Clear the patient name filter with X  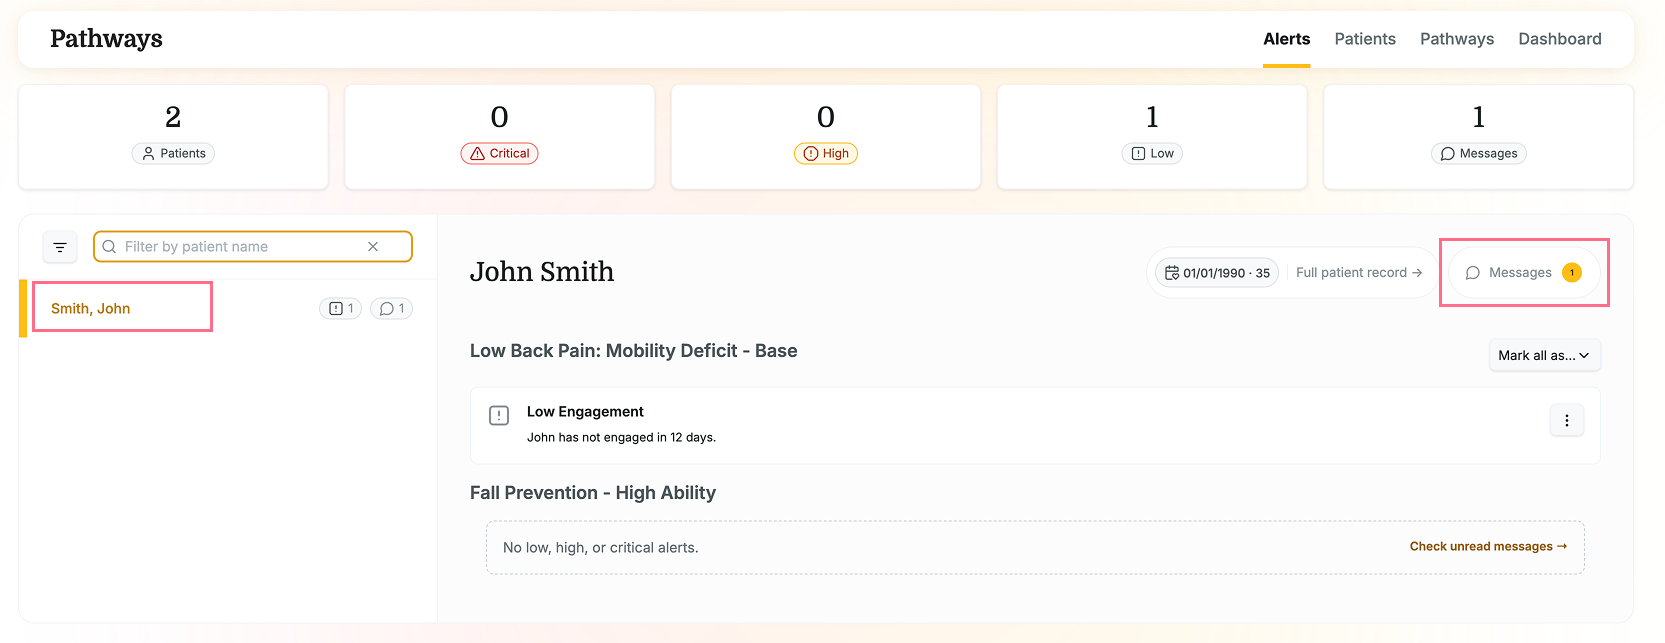point(373,247)
